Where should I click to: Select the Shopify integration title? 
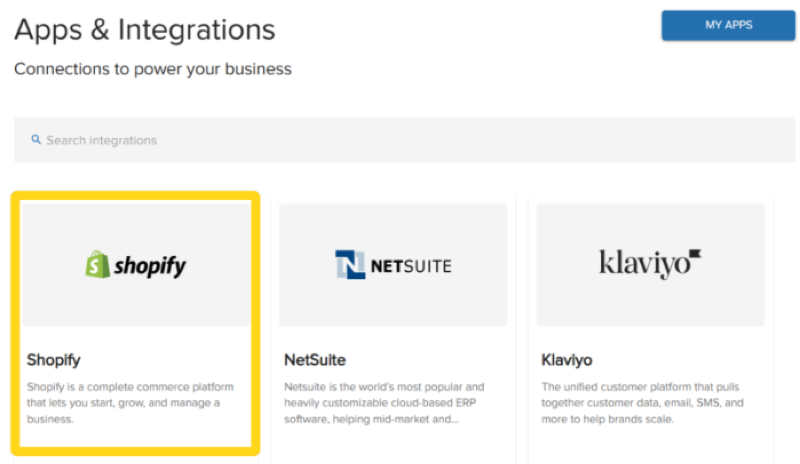tap(54, 360)
